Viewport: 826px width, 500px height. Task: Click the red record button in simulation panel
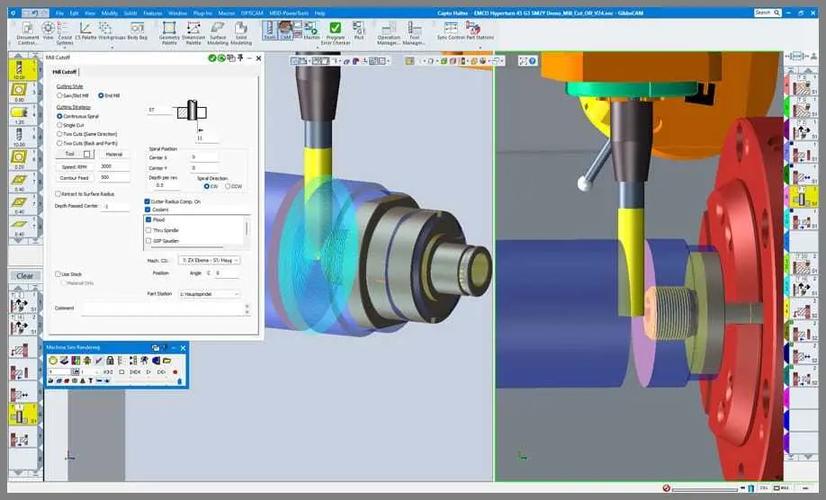click(x=175, y=372)
